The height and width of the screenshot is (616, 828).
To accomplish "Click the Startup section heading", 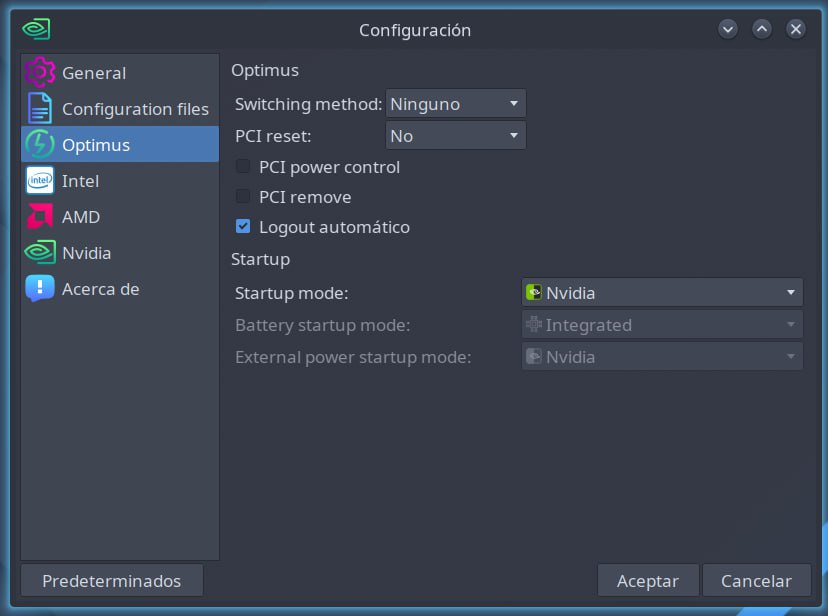I will (260, 259).
